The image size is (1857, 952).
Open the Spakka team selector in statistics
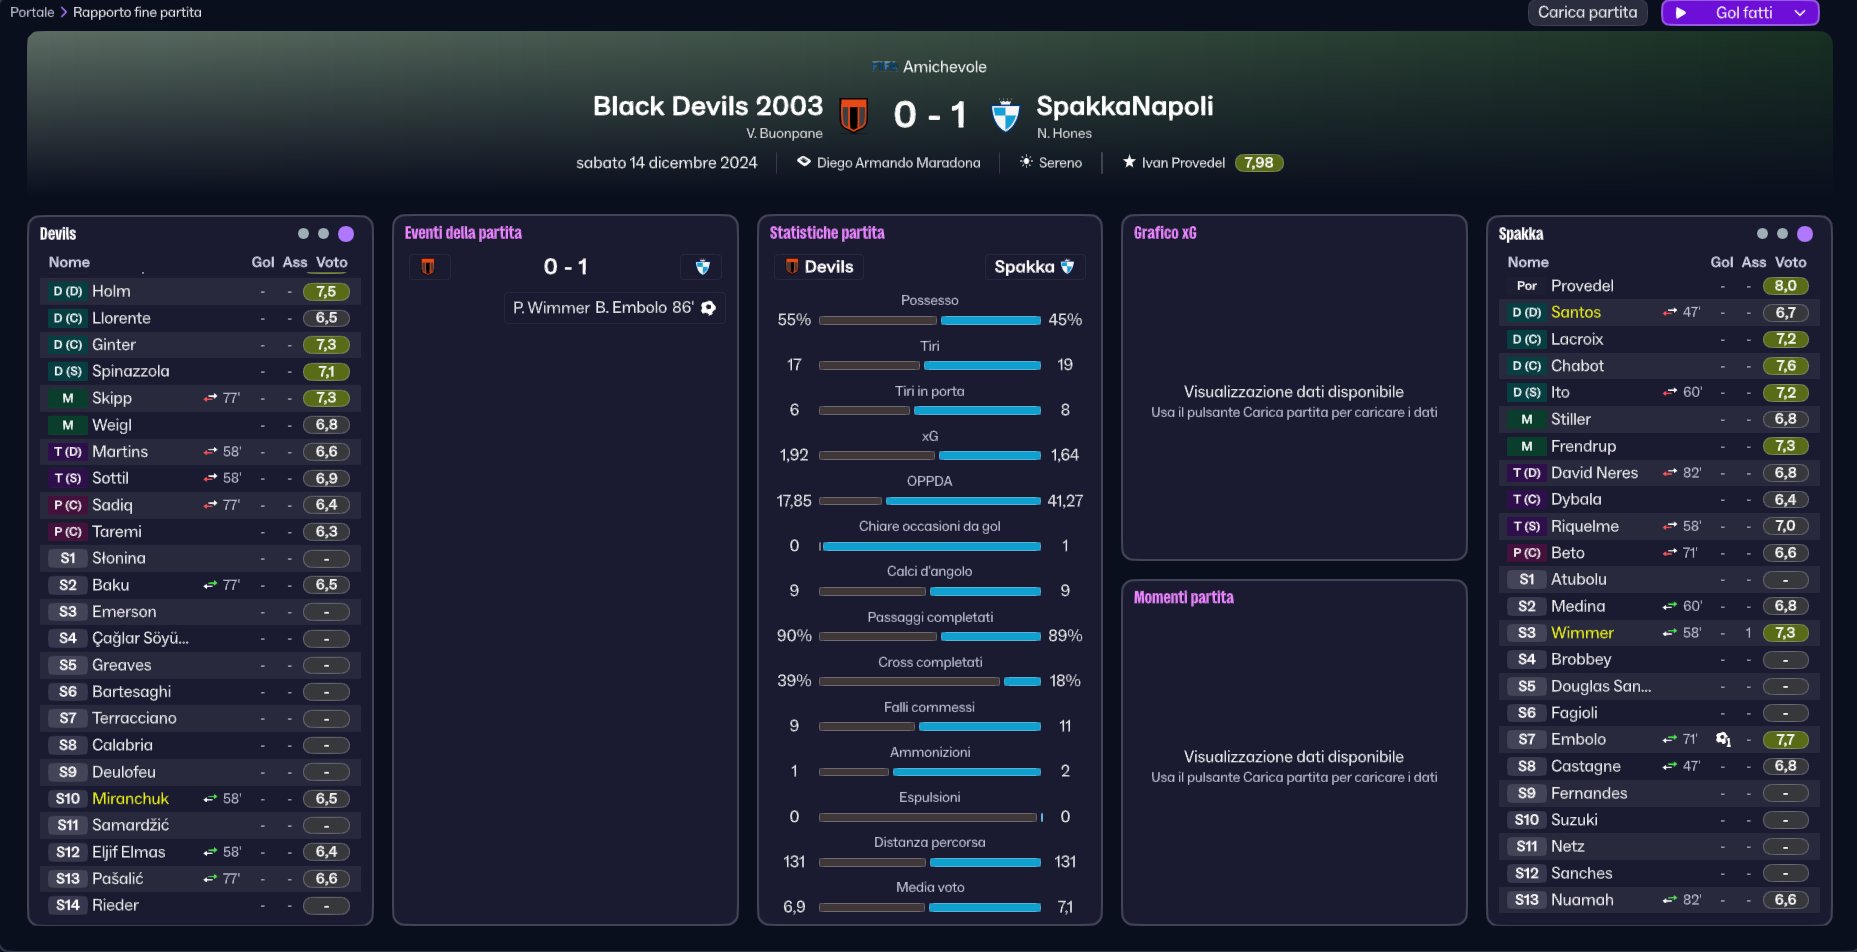pyautogui.click(x=1034, y=267)
